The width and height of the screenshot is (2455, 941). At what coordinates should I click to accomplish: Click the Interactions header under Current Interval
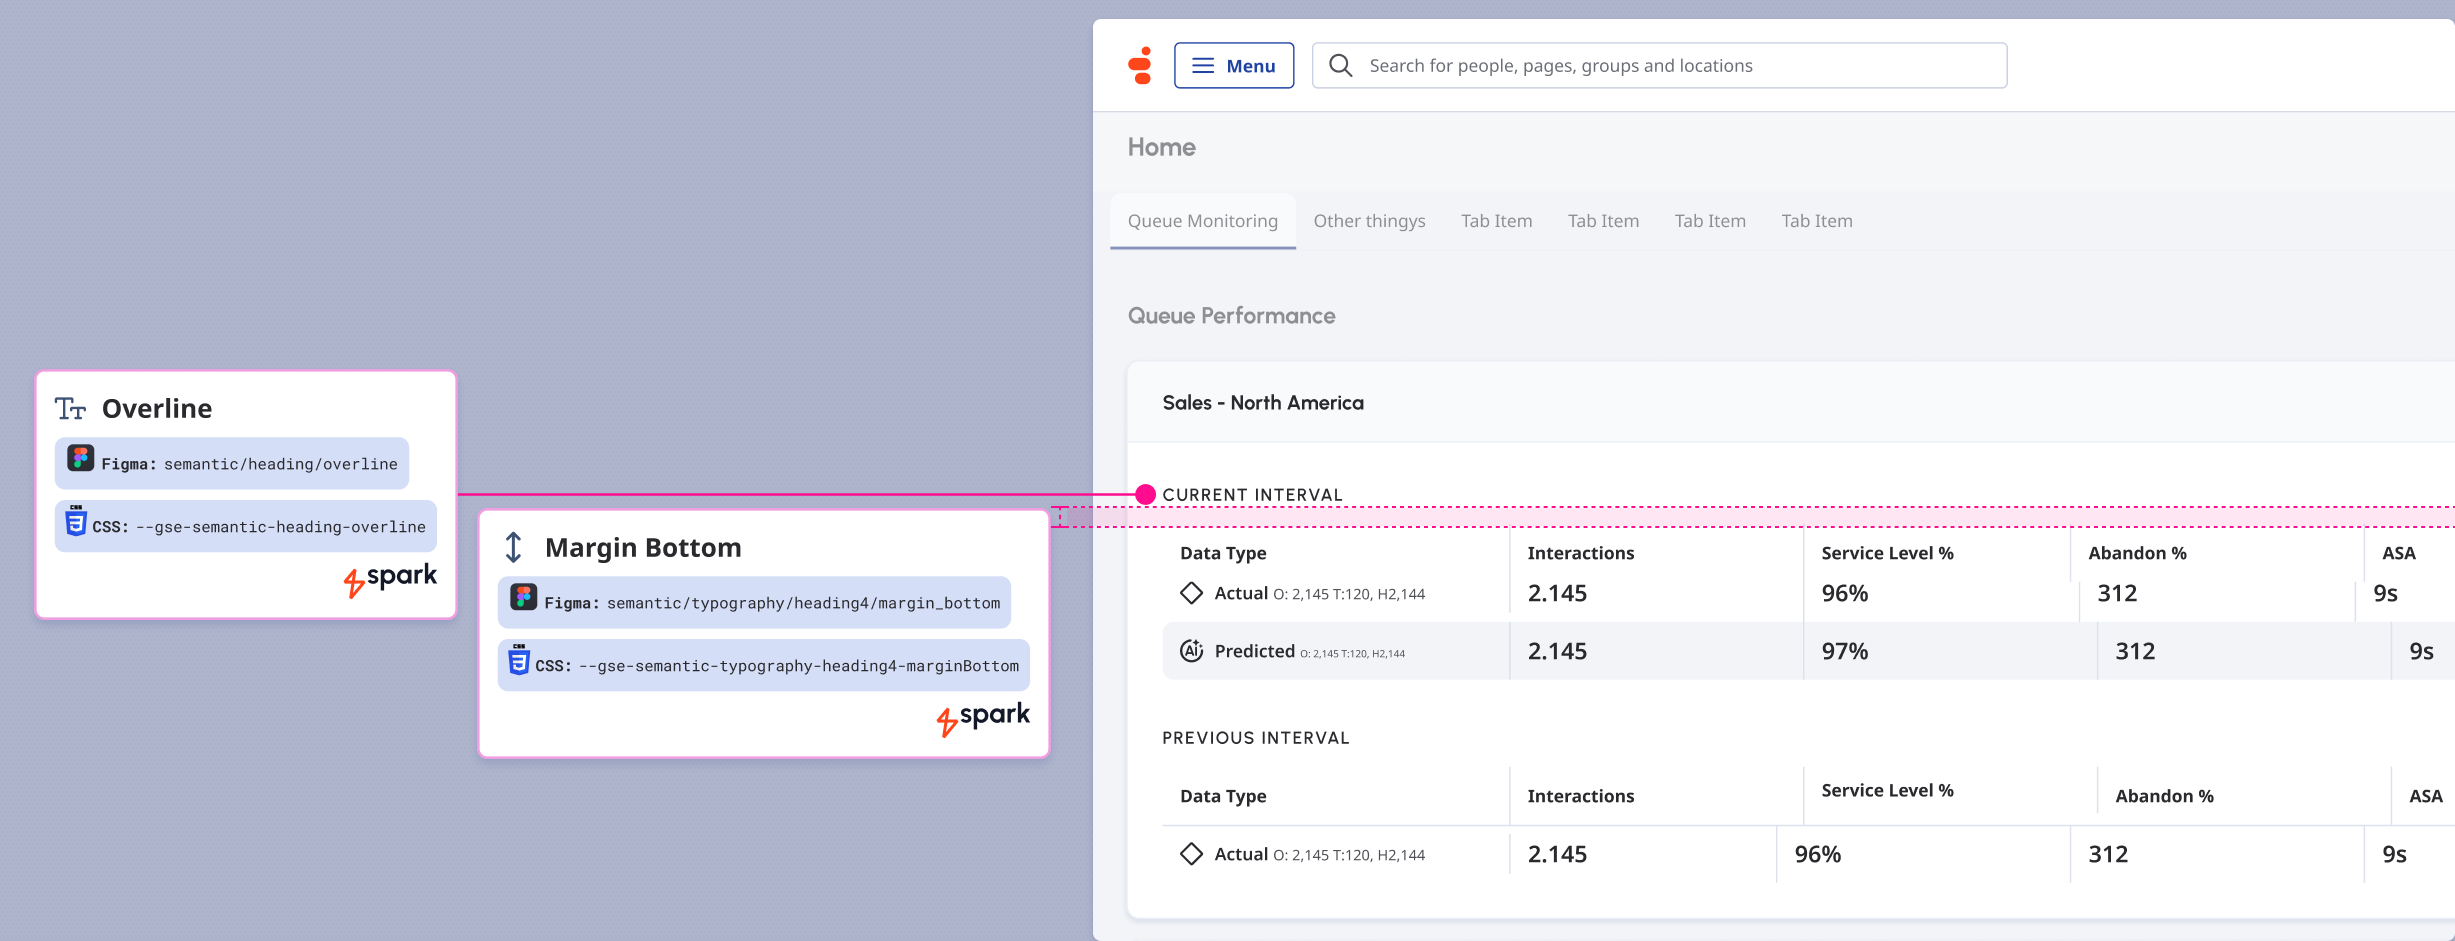(1581, 553)
